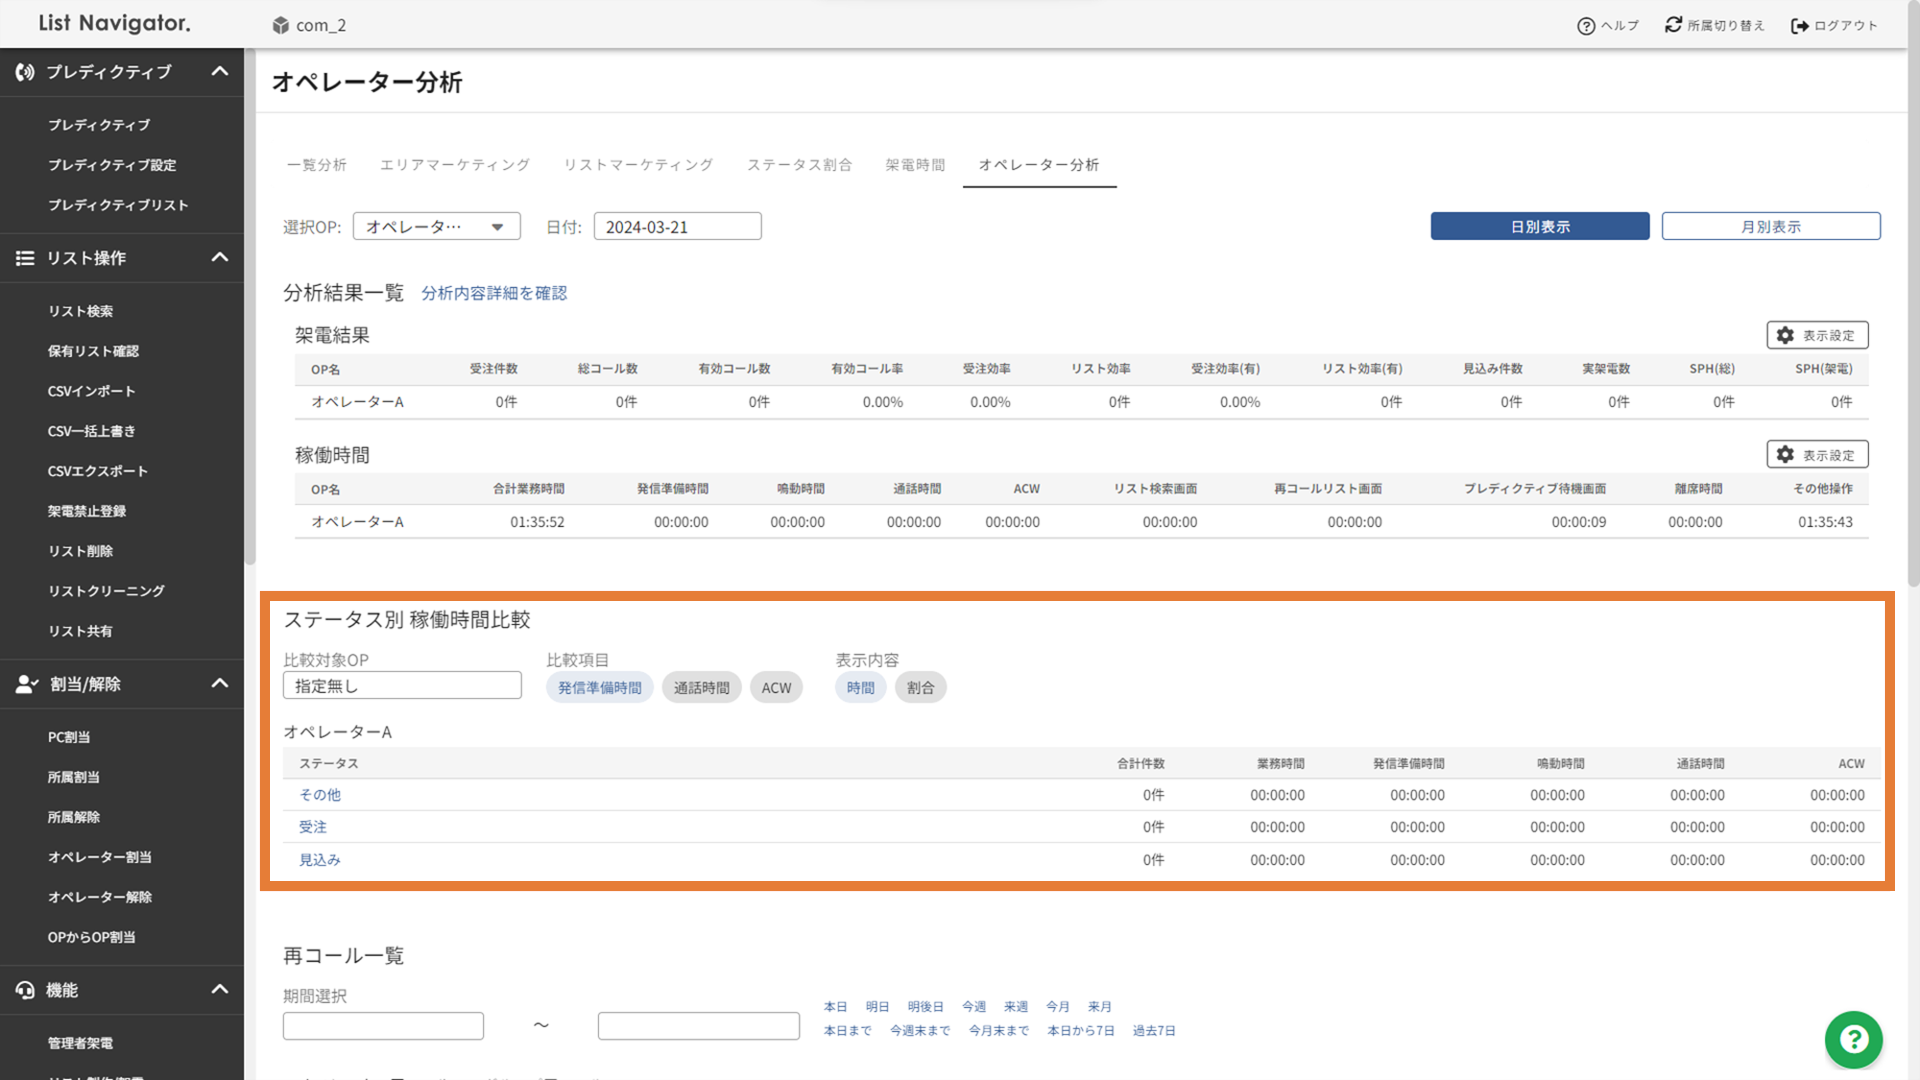Click the com_2 cube icon

click(x=281, y=26)
